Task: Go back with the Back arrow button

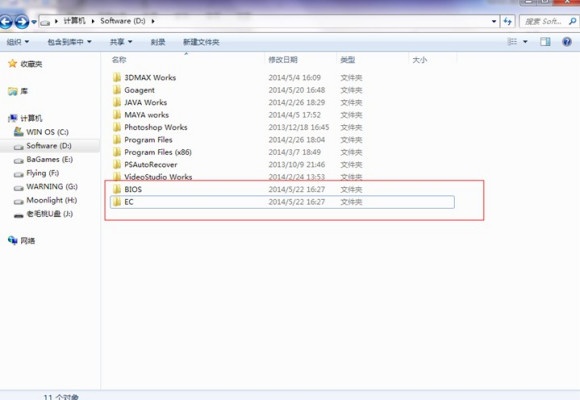Action: pos(6,22)
